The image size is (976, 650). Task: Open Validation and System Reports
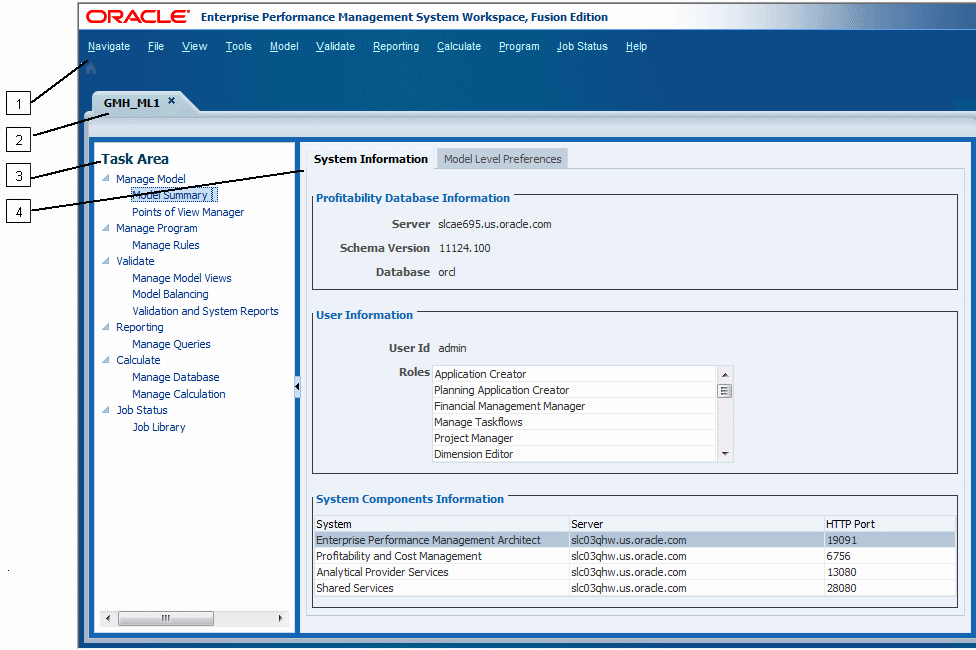point(205,311)
